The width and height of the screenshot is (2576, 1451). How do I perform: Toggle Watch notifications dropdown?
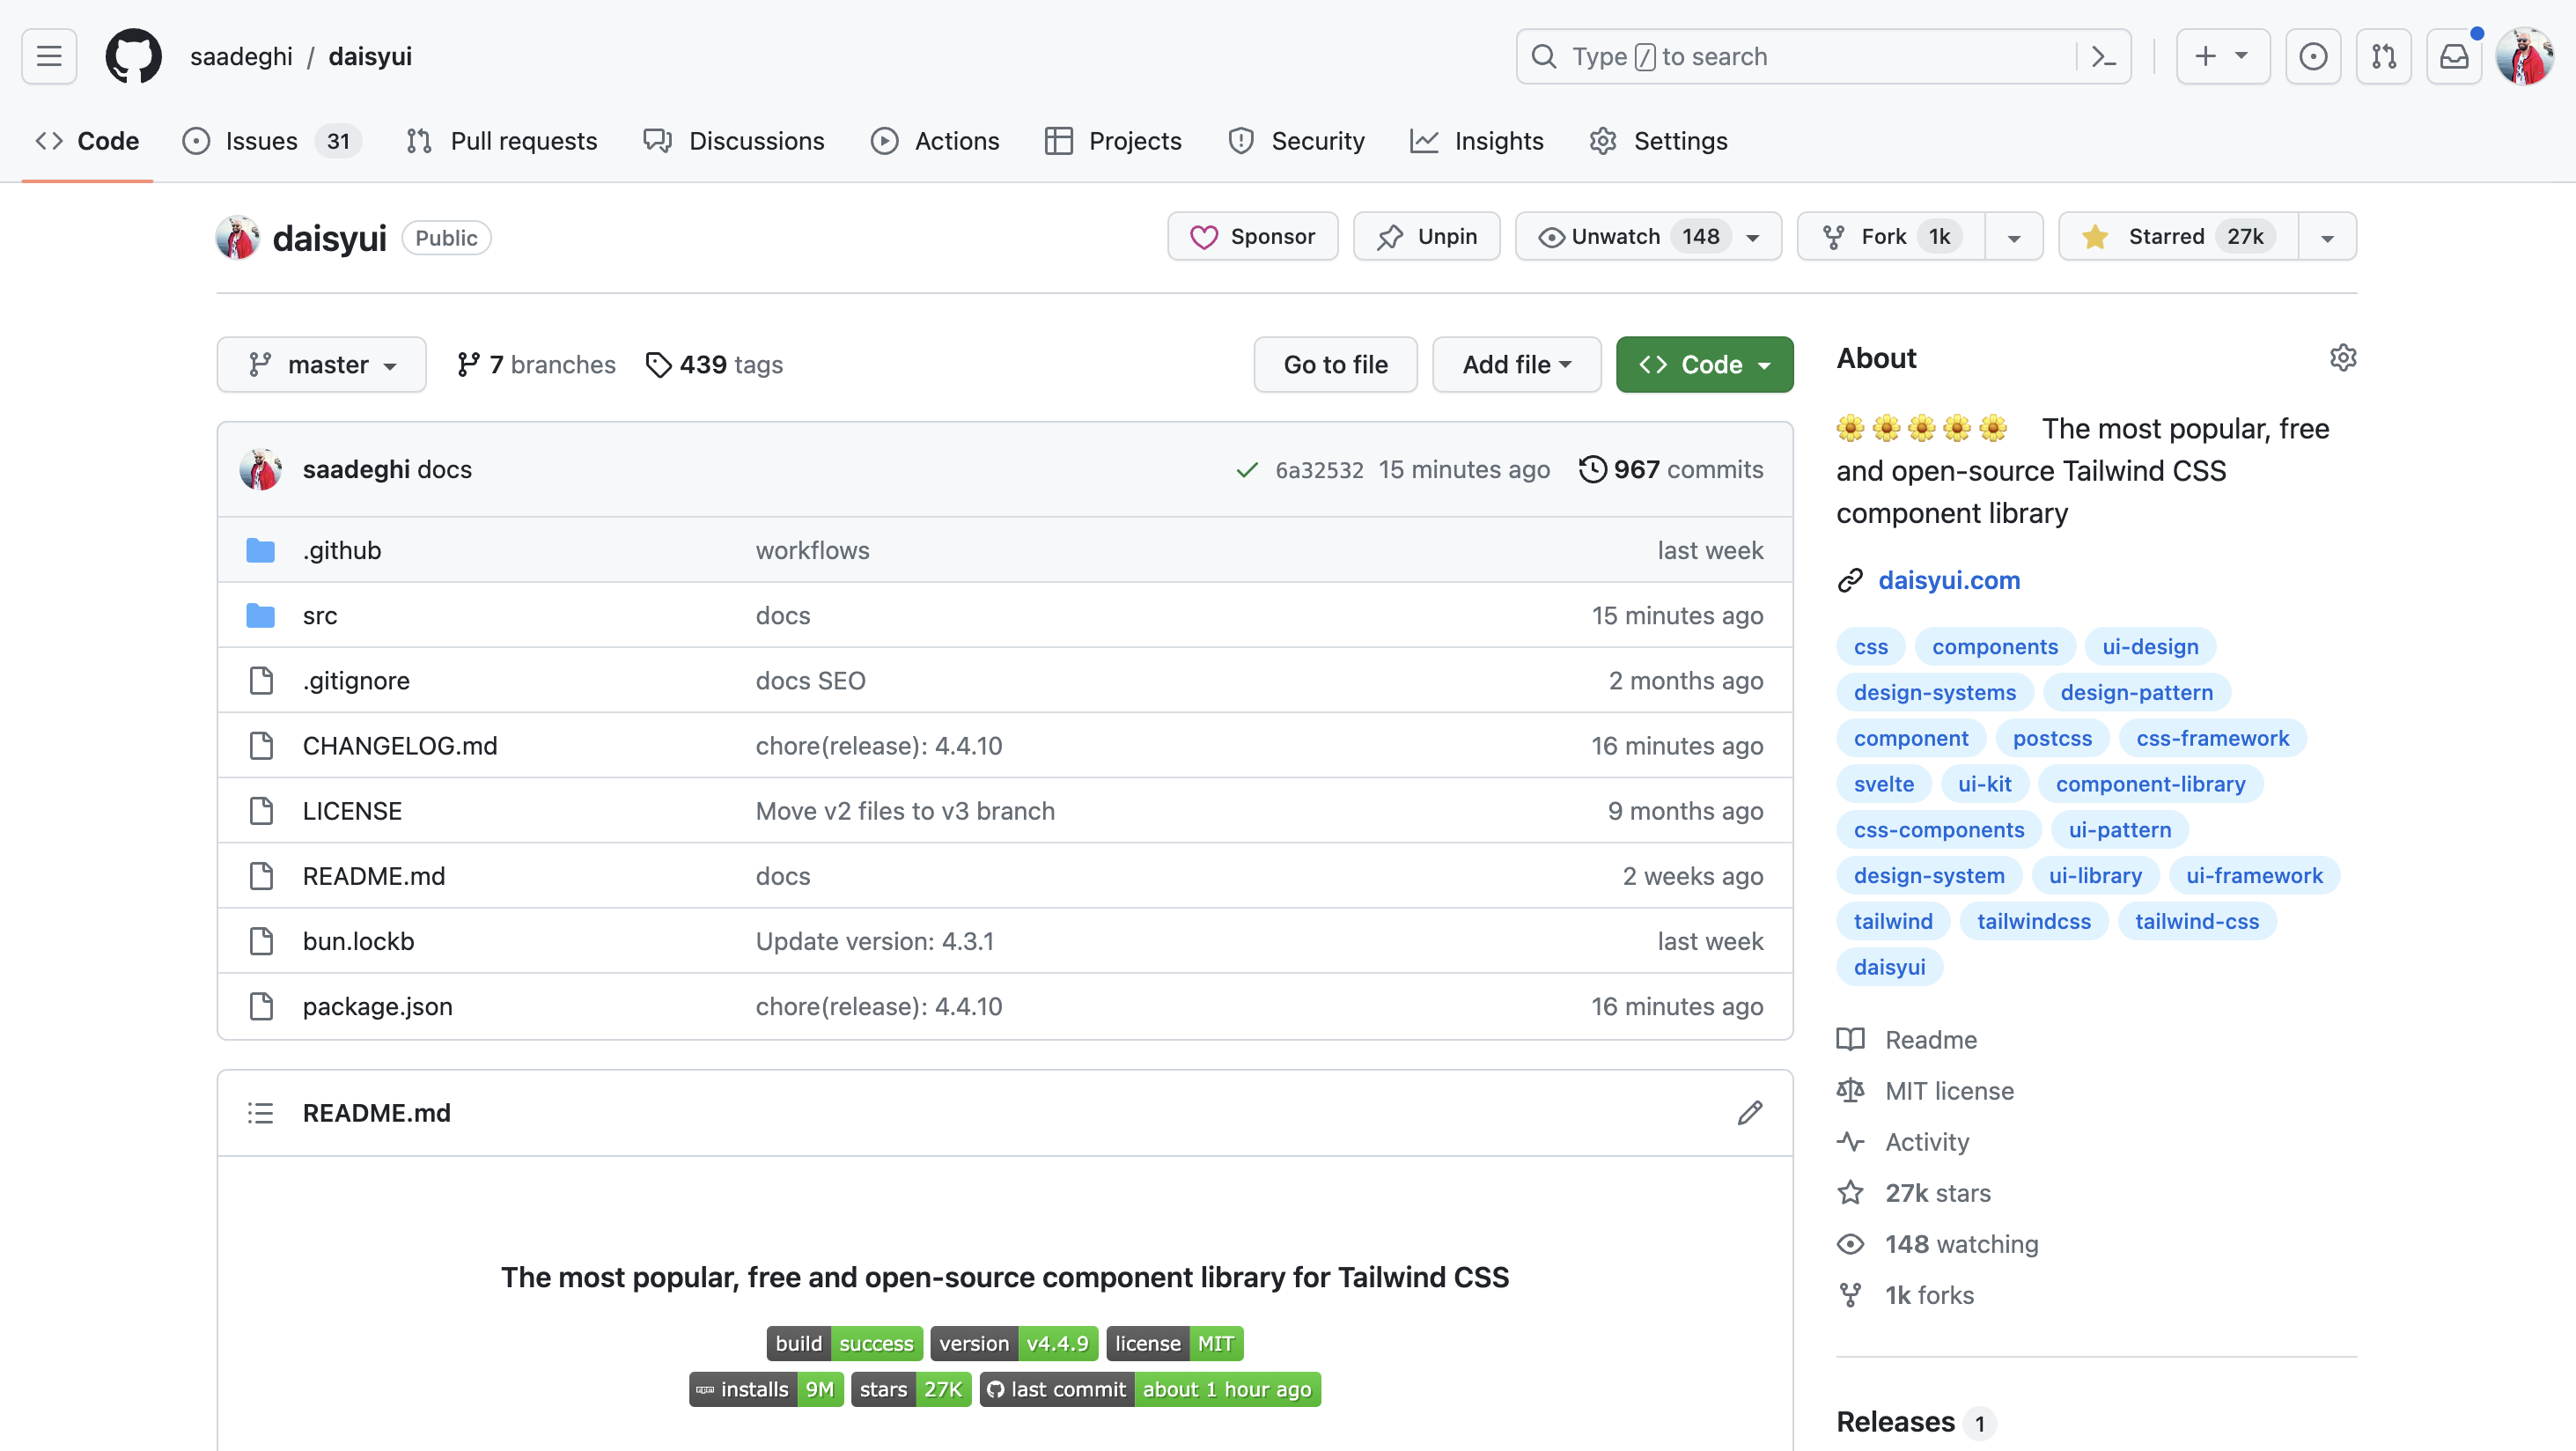[x=1752, y=235]
